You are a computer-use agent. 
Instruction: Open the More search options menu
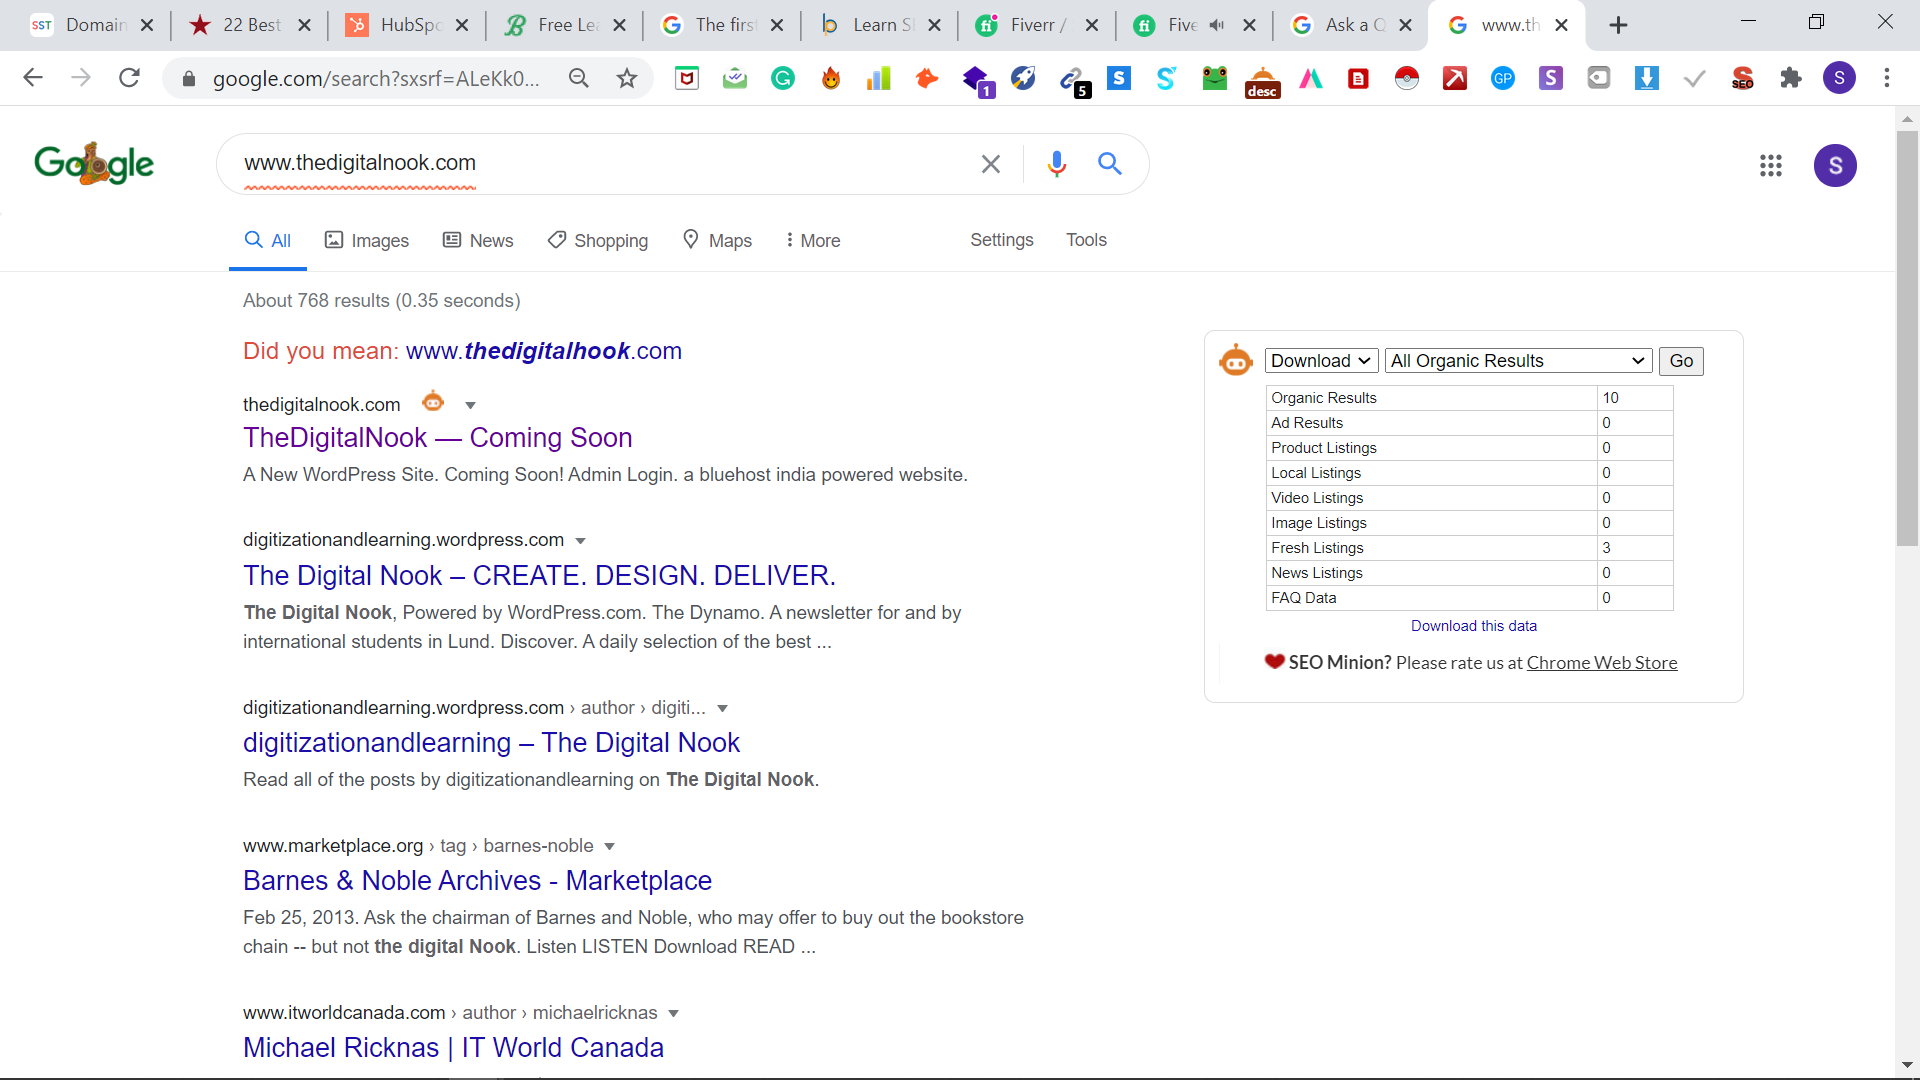[x=813, y=240]
